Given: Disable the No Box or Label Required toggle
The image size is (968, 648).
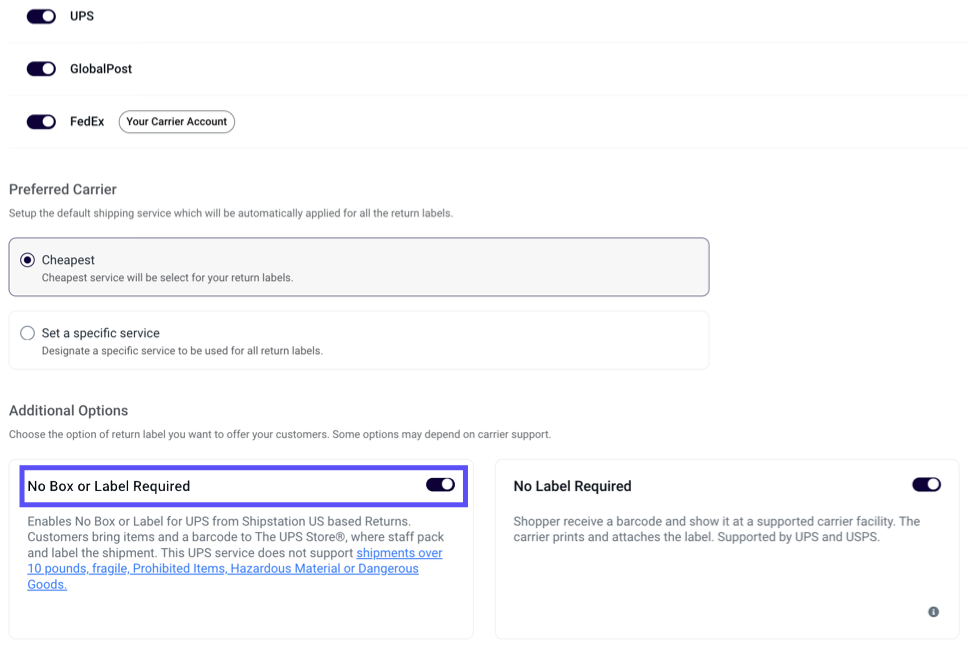Looking at the screenshot, I should (x=440, y=484).
